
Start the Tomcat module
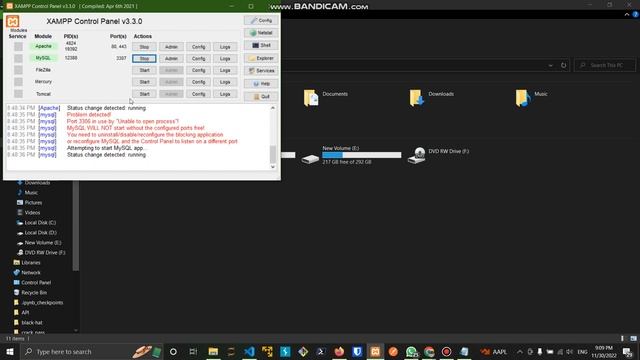pos(144,94)
